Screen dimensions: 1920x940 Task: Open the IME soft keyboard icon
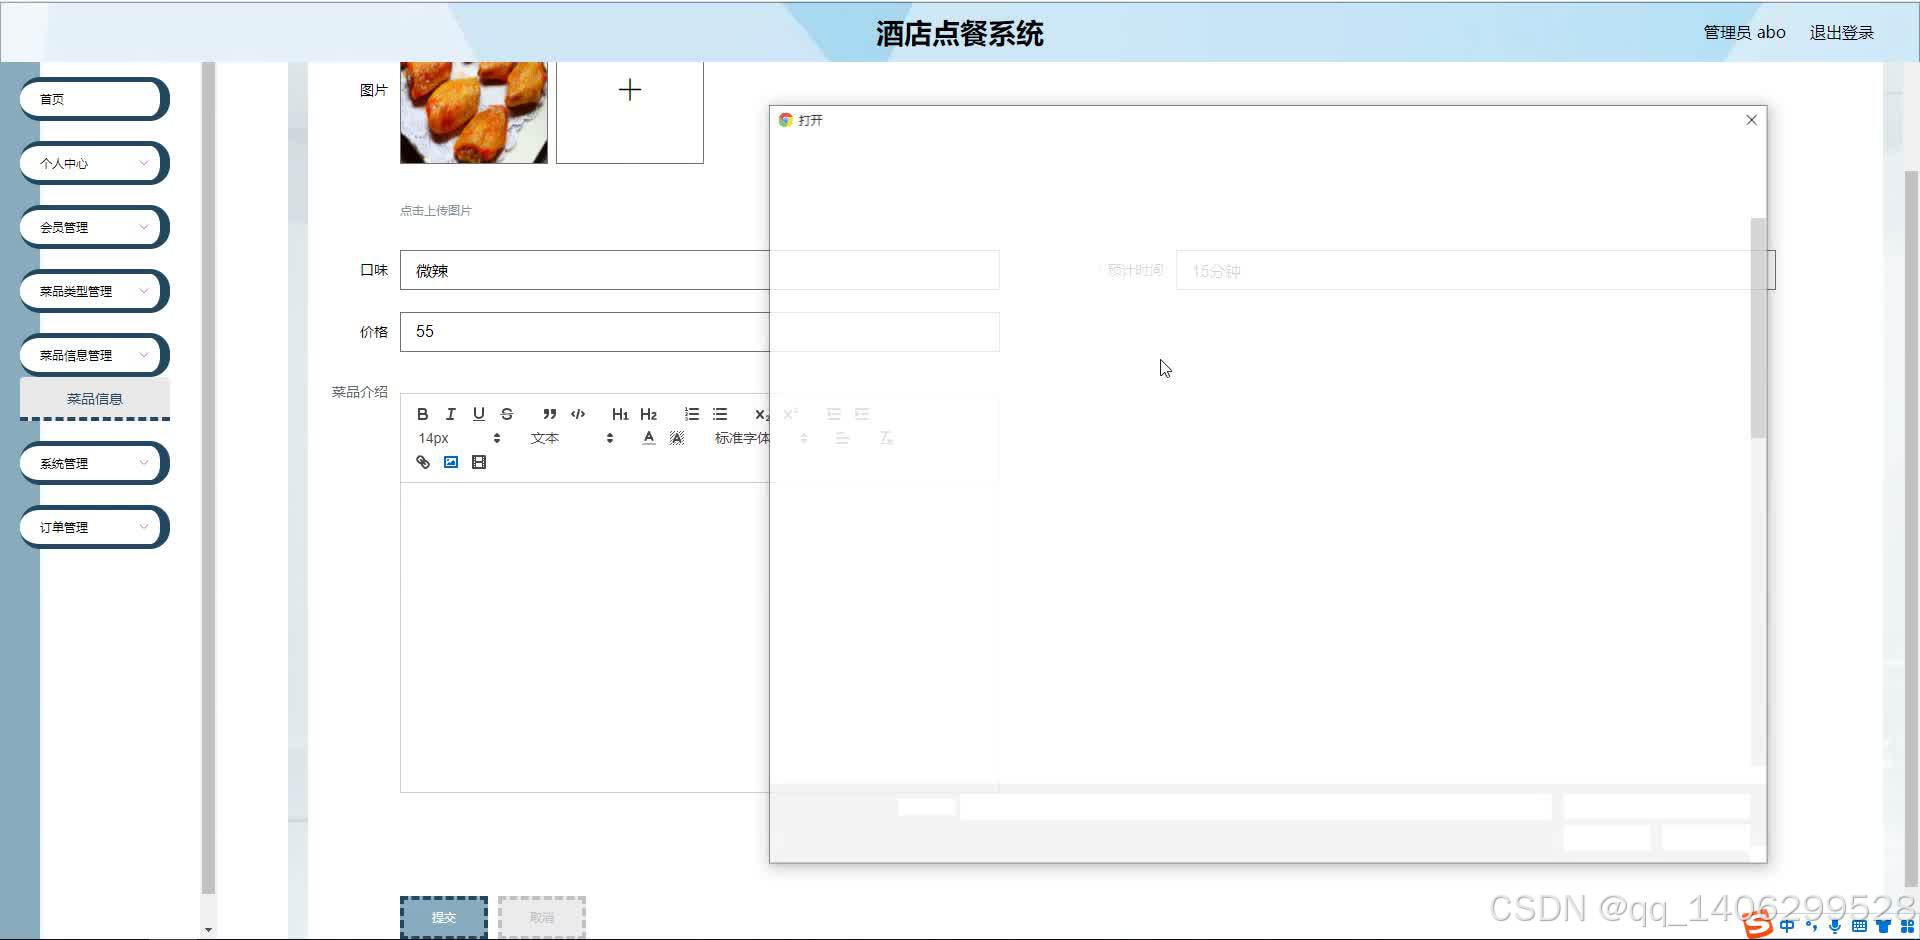click(1859, 926)
